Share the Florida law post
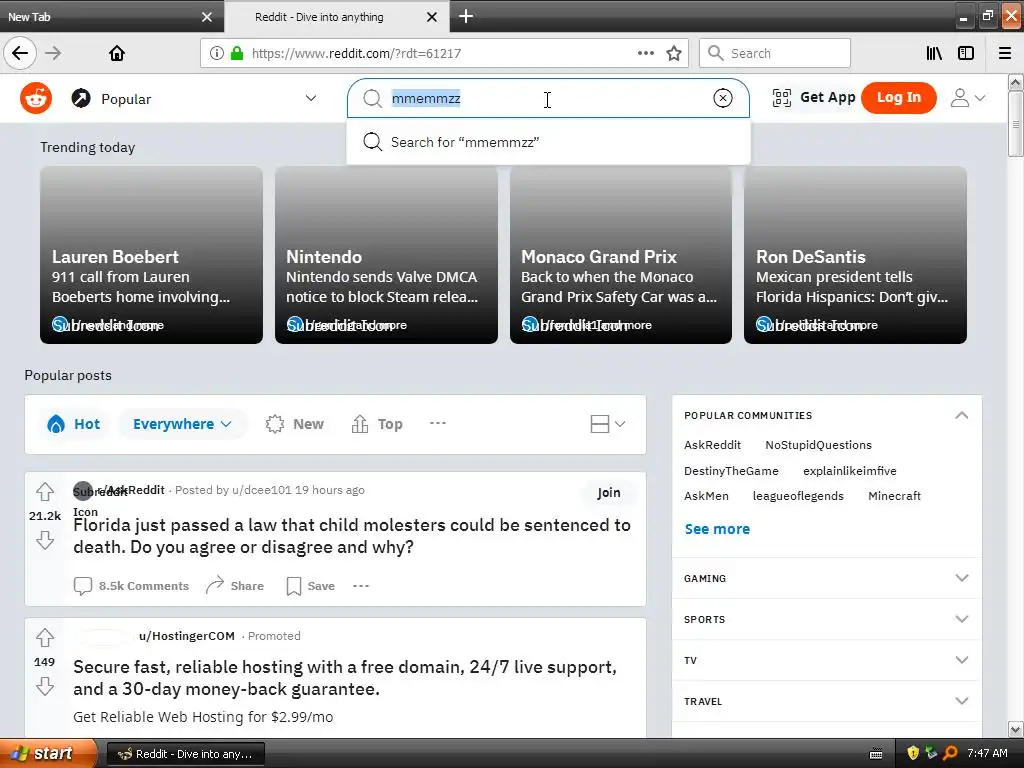 (234, 586)
